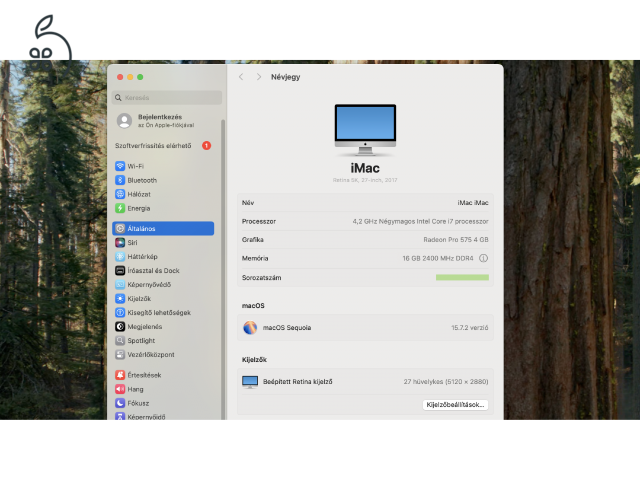The height and width of the screenshot is (480, 640).
Task: Open Szoftverfrissítés elérhető notice
Action: 153,146
